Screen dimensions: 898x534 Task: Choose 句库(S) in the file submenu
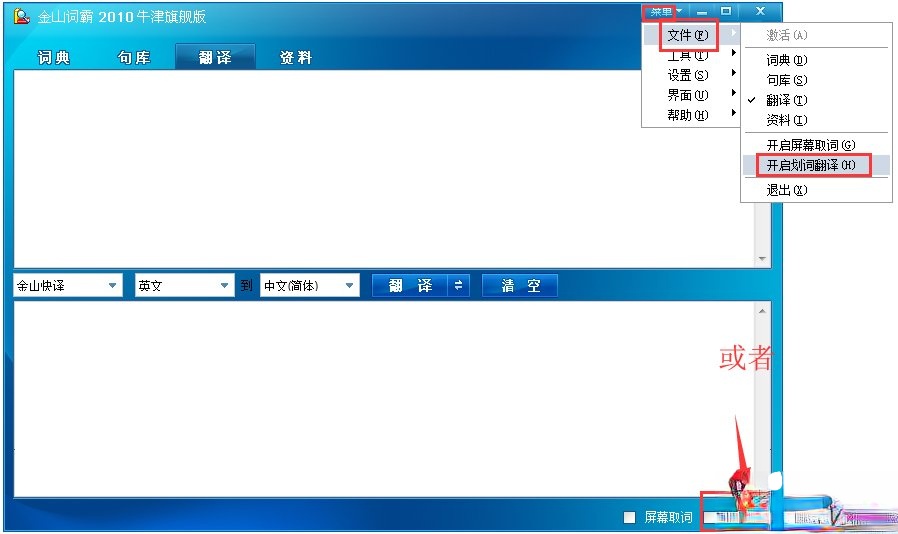[816, 80]
